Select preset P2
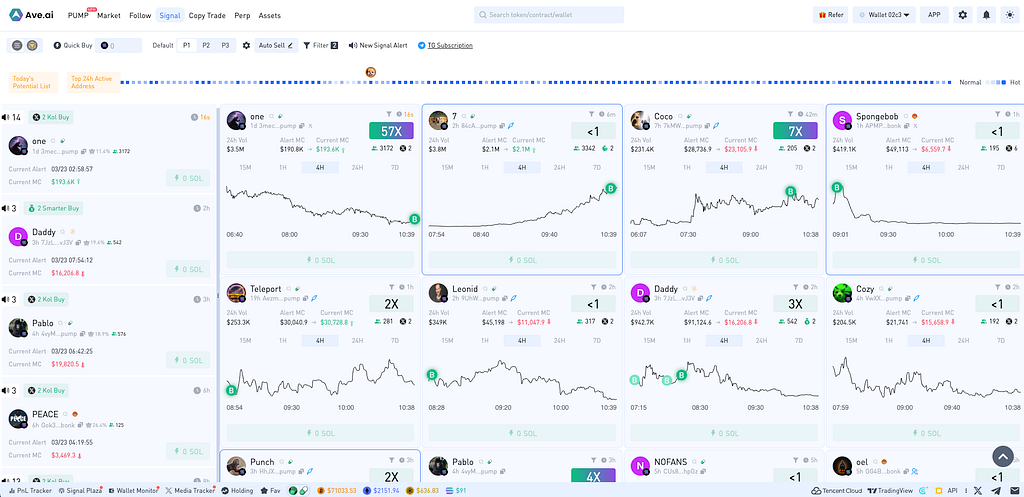This screenshot has width=1024, height=497. tap(206, 46)
